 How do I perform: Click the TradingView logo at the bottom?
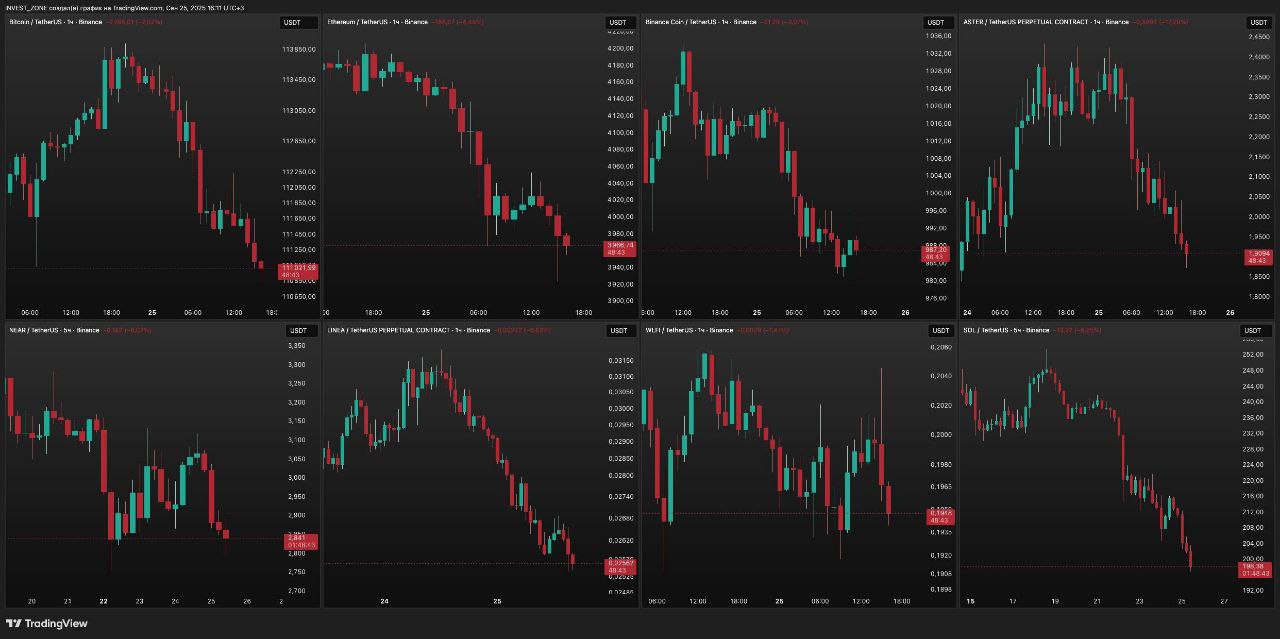click(47, 623)
